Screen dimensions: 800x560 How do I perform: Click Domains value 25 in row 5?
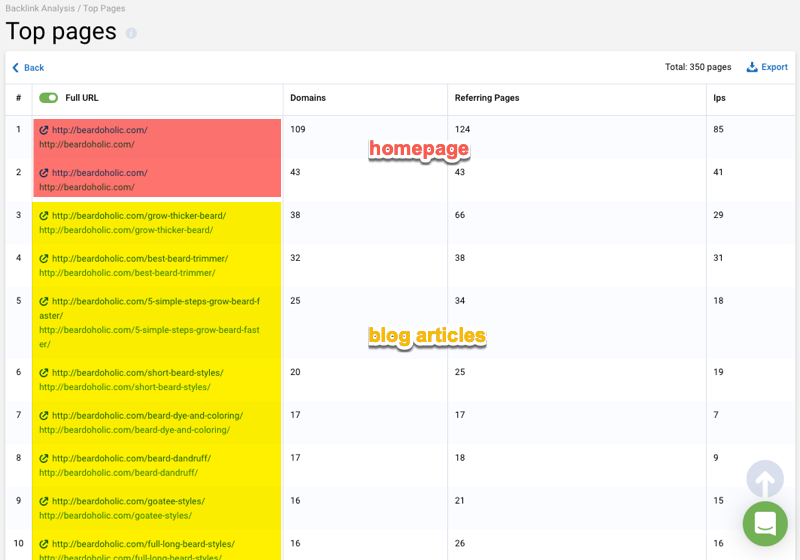point(295,301)
